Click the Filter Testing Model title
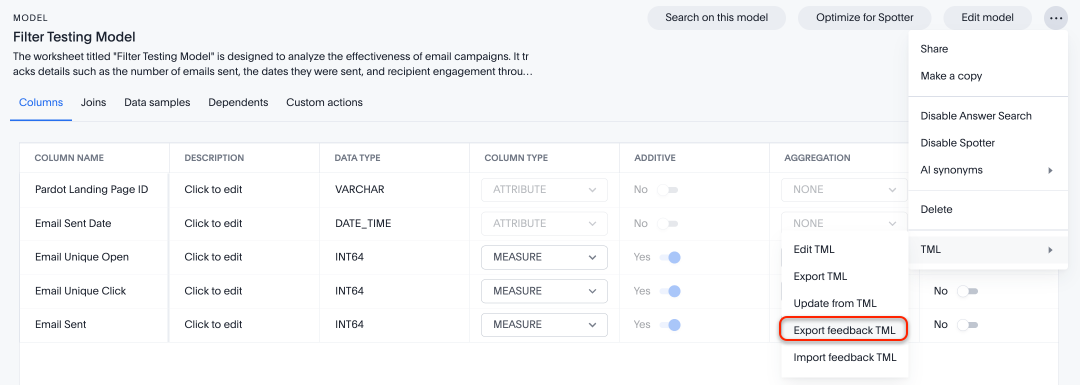This screenshot has width=1080, height=385. [x=74, y=37]
